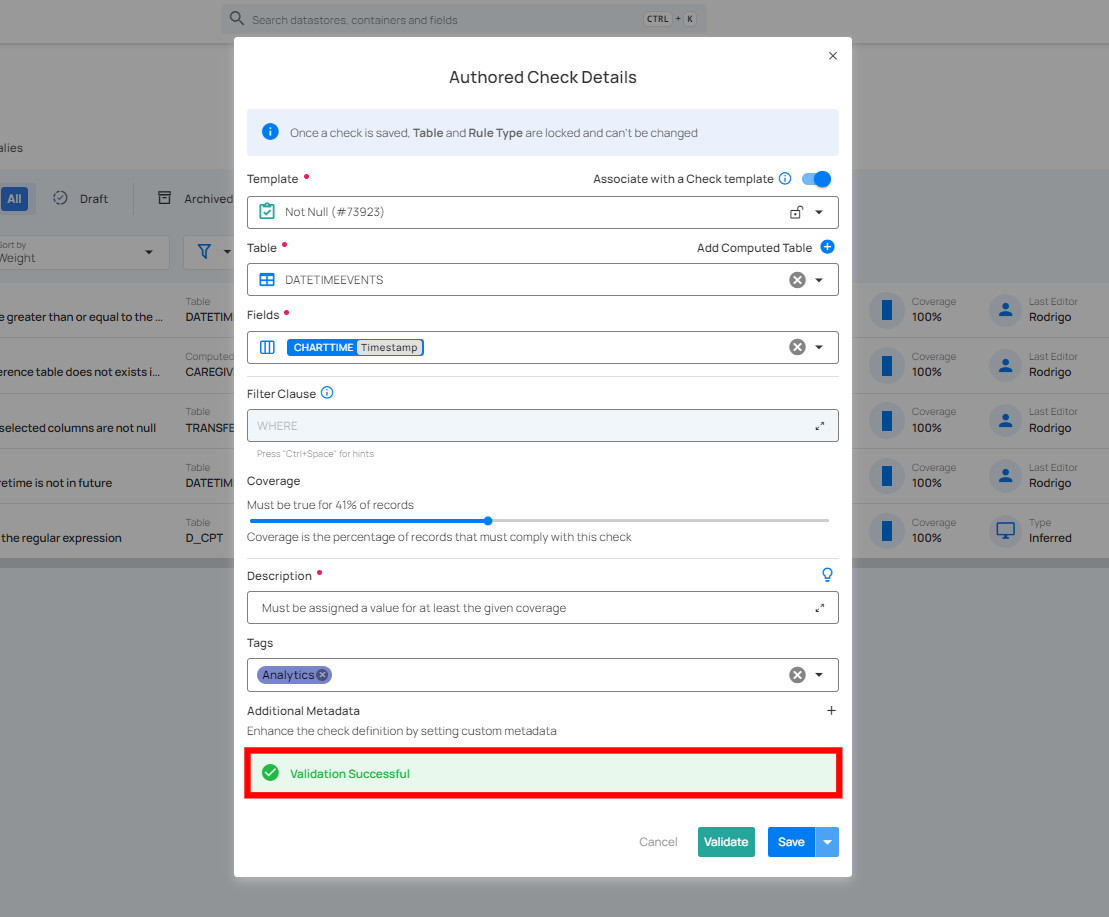This screenshot has width=1109, height=917.
Task: Open the Sort by Weight dropdown
Action: [x=83, y=252]
